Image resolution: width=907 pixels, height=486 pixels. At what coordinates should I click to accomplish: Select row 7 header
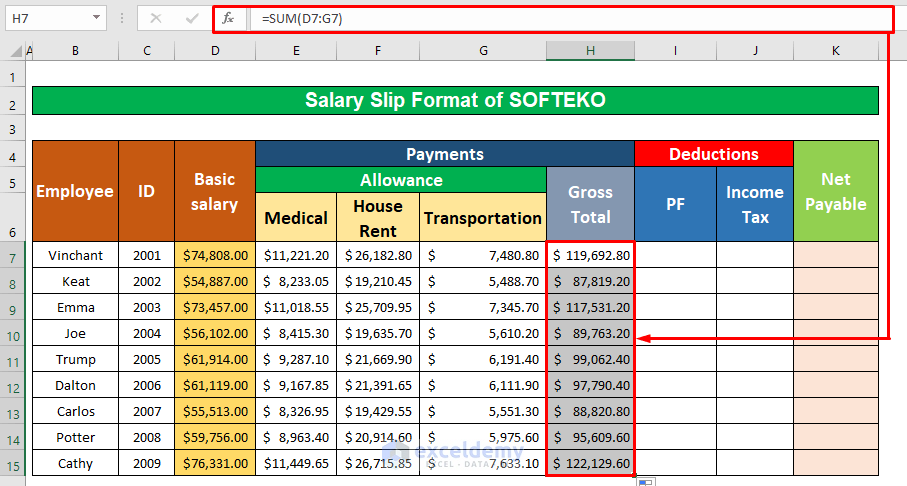[12, 258]
